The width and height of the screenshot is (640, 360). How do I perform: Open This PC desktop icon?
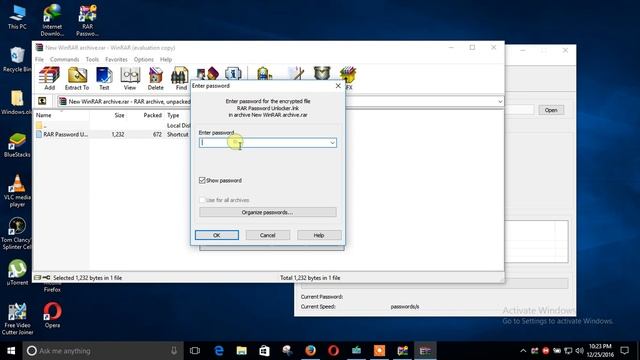coord(17,17)
